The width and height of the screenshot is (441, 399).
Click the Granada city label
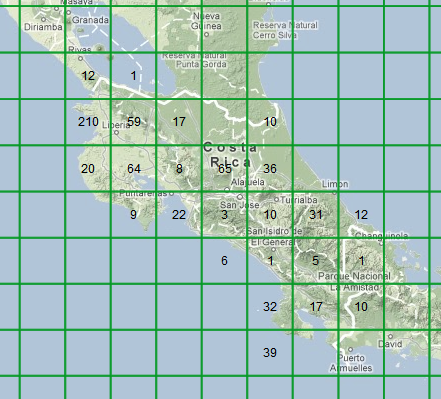pos(90,20)
